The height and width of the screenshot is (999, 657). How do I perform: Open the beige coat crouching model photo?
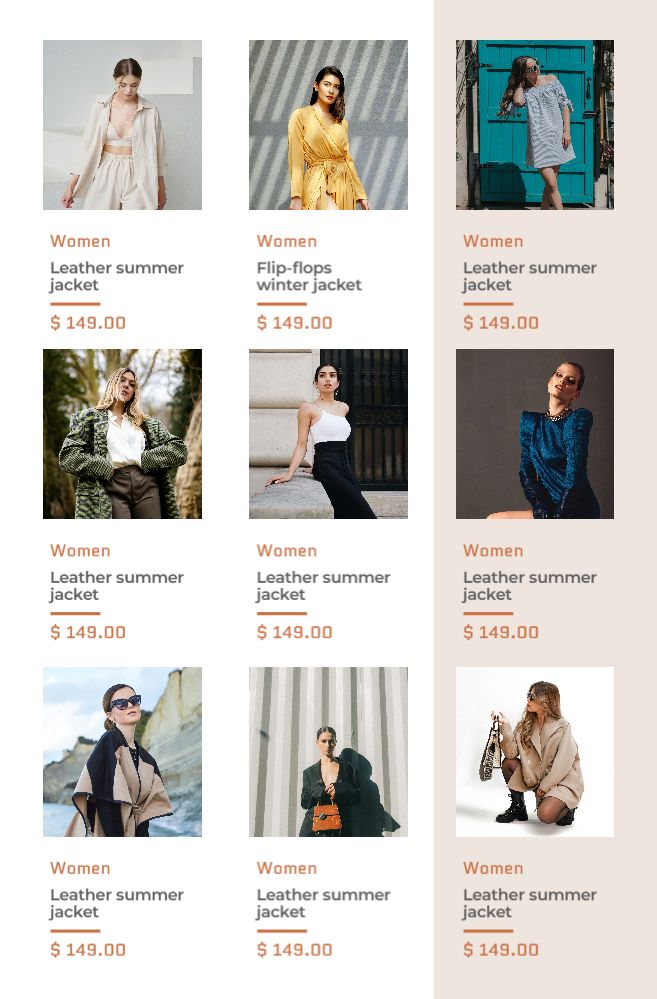click(x=535, y=752)
